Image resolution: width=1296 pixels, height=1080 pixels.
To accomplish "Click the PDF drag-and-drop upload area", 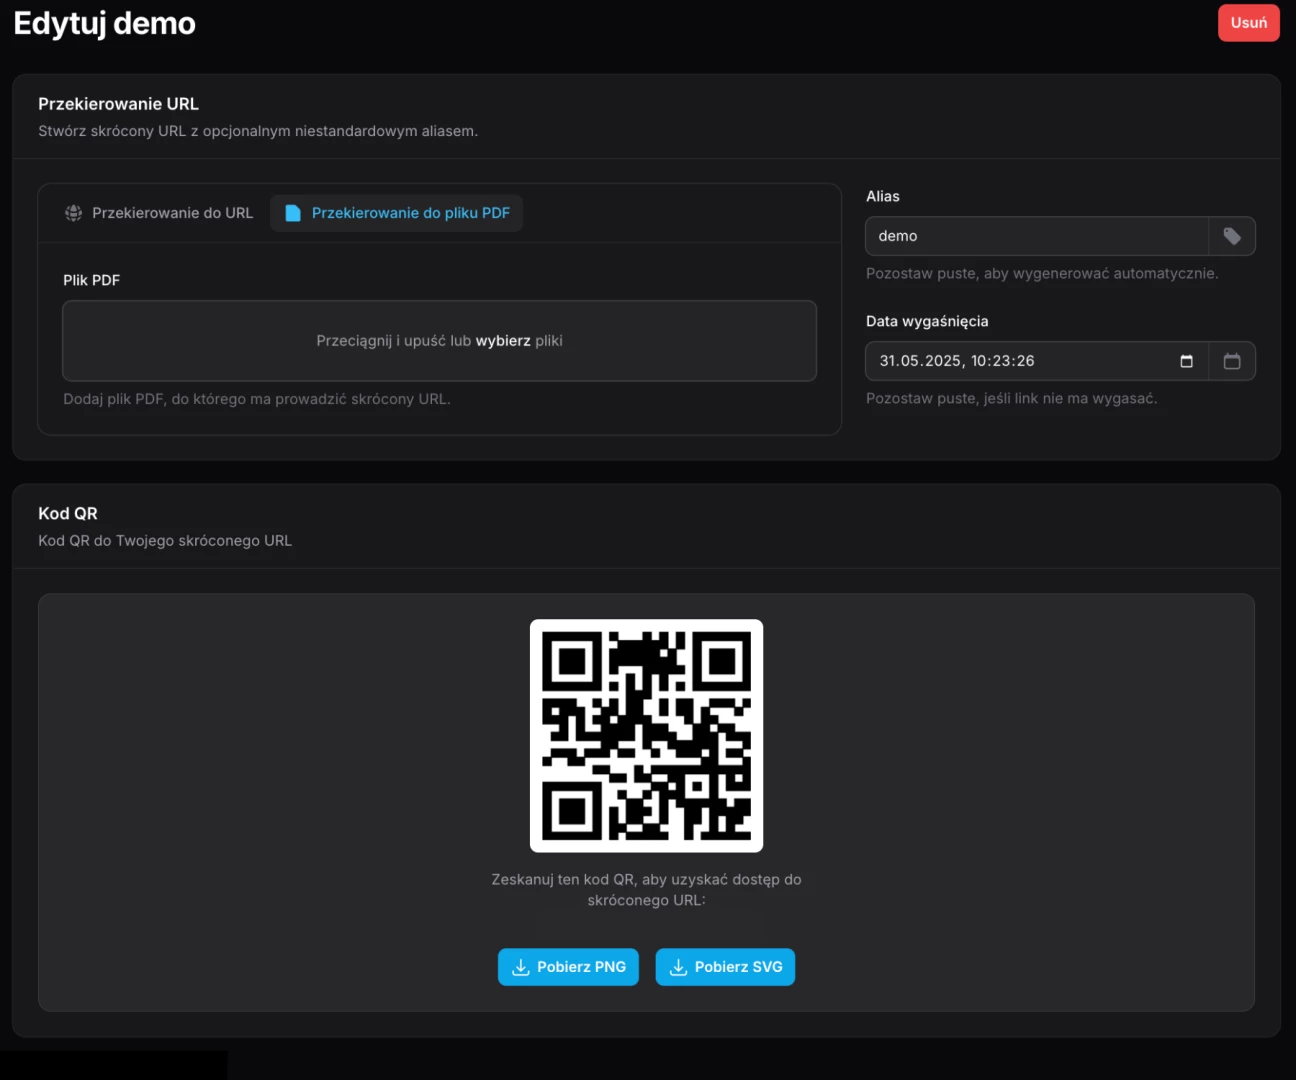I will (439, 341).
